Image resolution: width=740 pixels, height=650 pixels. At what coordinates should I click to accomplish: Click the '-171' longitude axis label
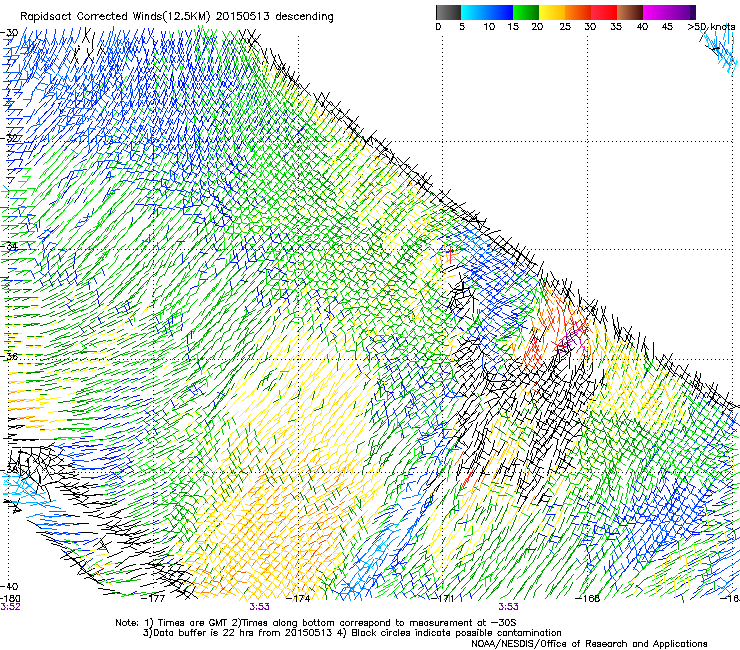(x=443, y=598)
